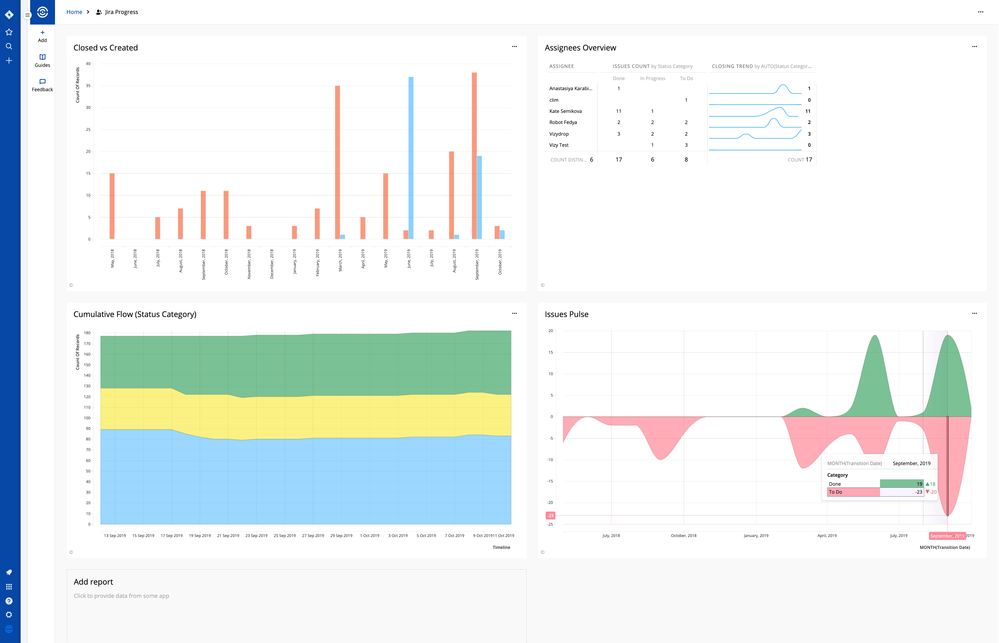Image resolution: width=999 pixels, height=643 pixels.
Task: Click the announcements megaphone icon at bottom
Action: point(8,572)
